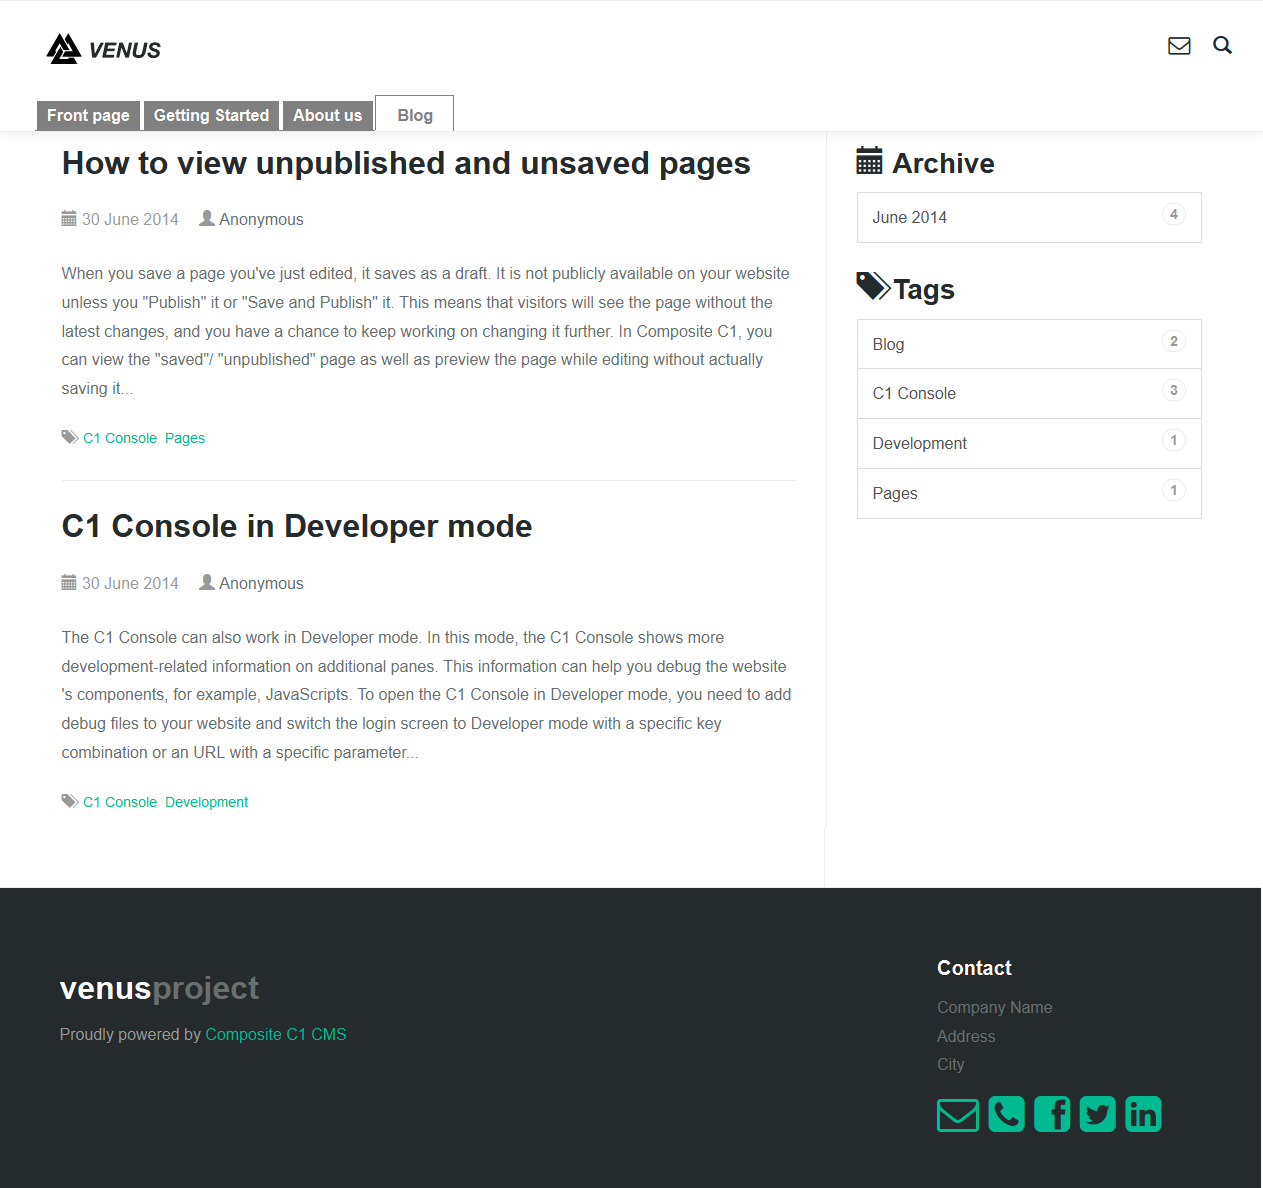
Task: Click the footer phone icon
Action: pyautogui.click(x=1006, y=1114)
